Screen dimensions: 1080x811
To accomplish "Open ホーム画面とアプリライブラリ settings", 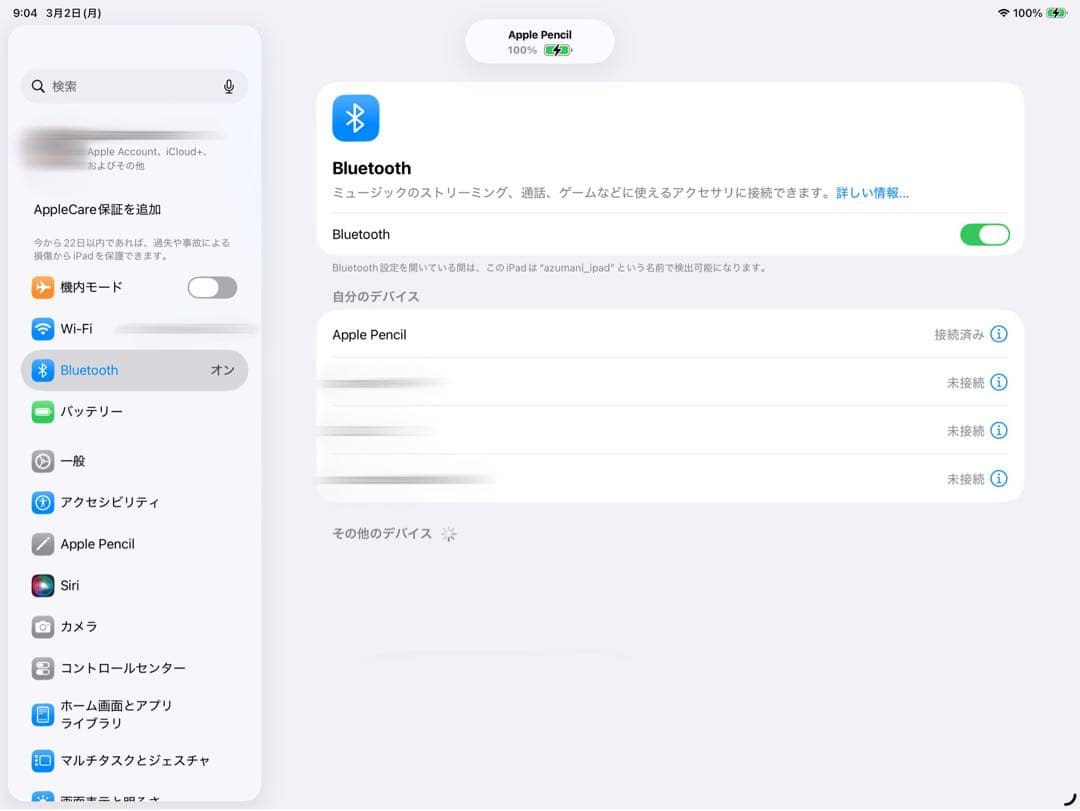I will [134, 715].
